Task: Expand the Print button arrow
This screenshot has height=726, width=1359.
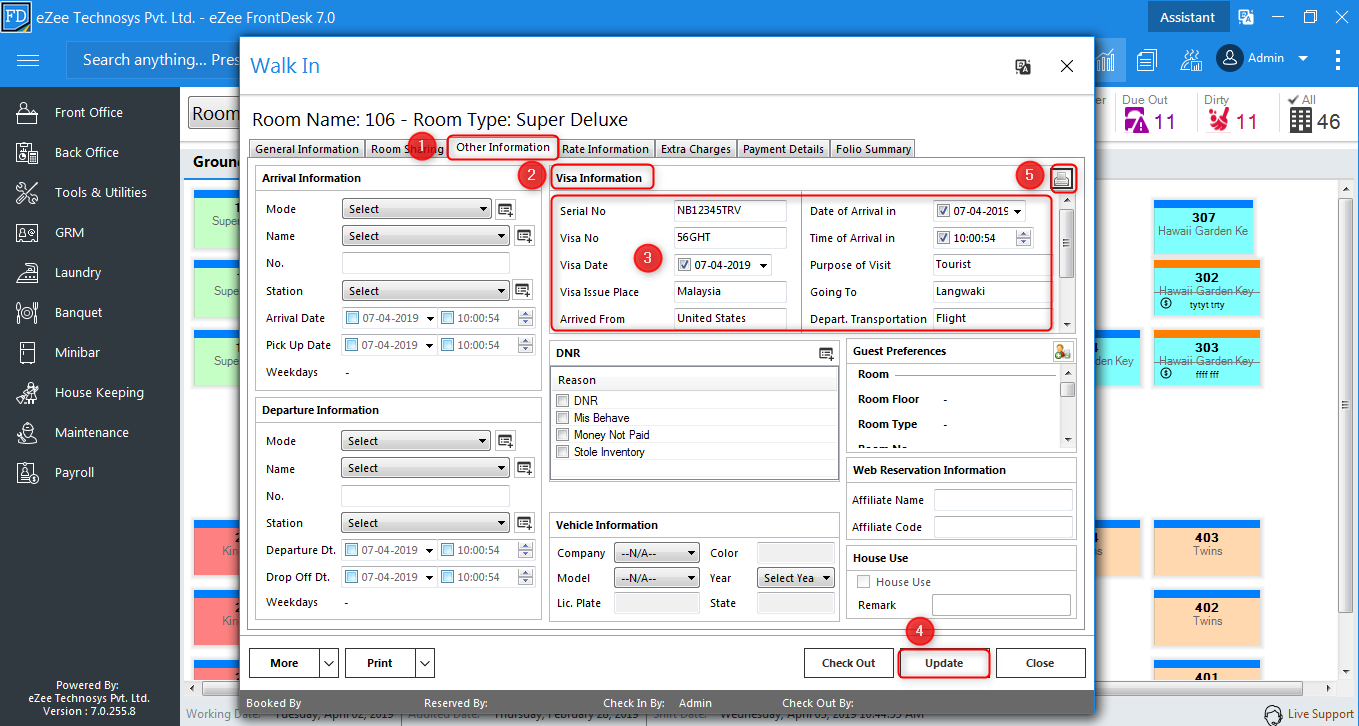Action: tap(425, 663)
